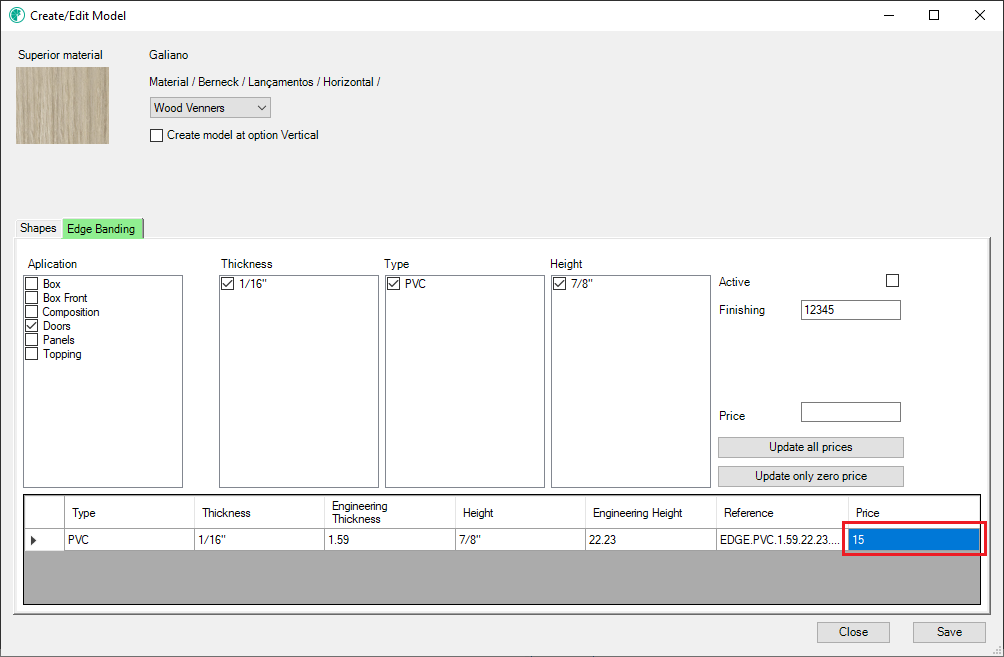Click the Finishing input field
This screenshot has height=657, width=1004.
click(850, 310)
